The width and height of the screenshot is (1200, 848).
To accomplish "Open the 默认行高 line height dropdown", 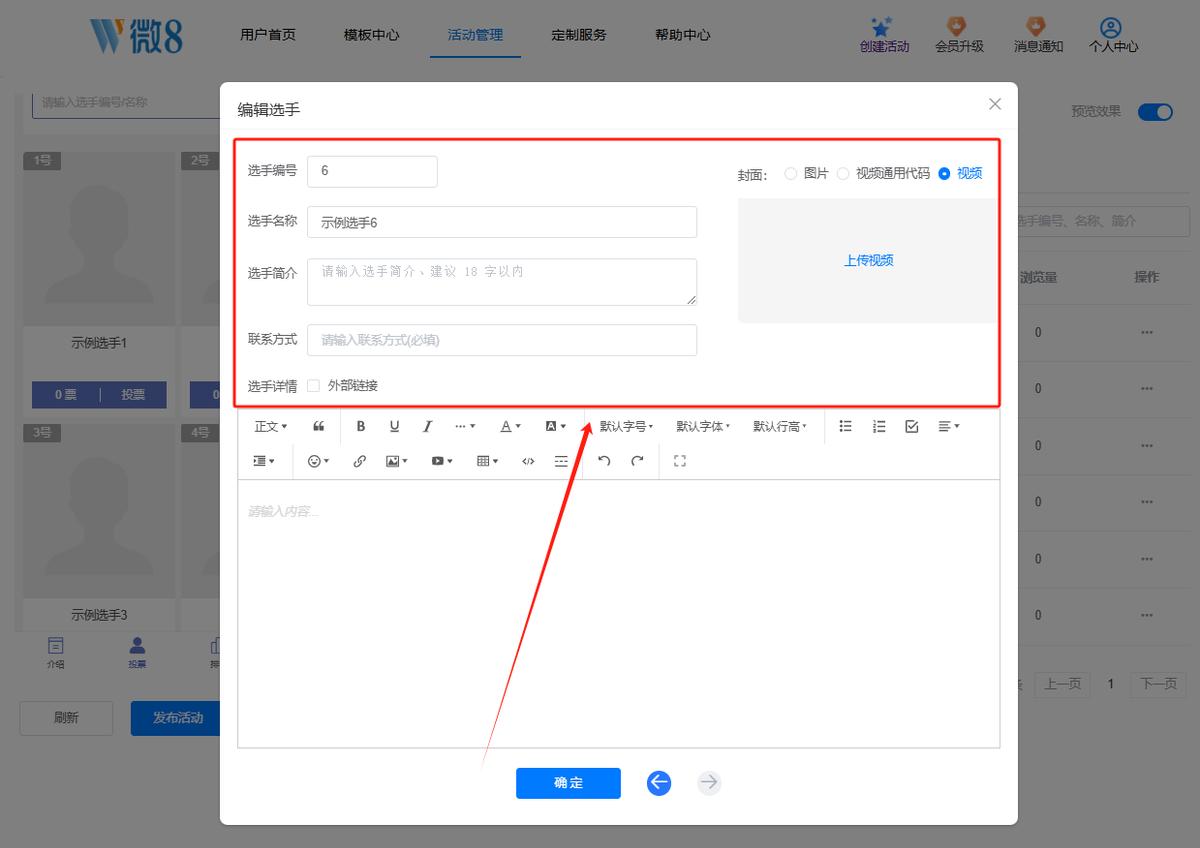I will [780, 426].
